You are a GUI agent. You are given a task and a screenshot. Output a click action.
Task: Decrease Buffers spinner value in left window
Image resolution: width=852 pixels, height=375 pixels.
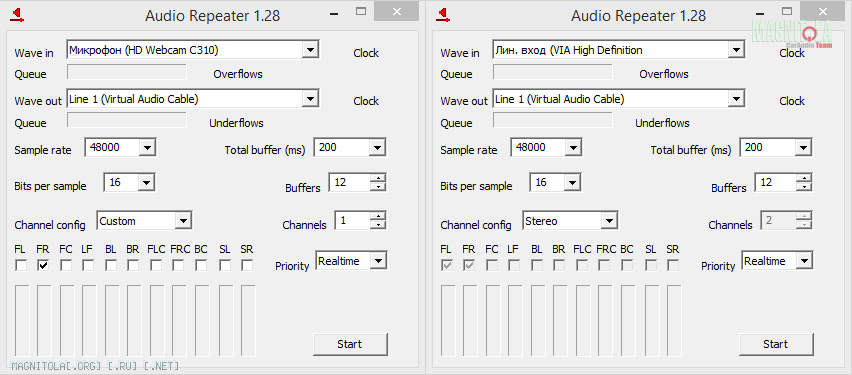(x=377, y=186)
